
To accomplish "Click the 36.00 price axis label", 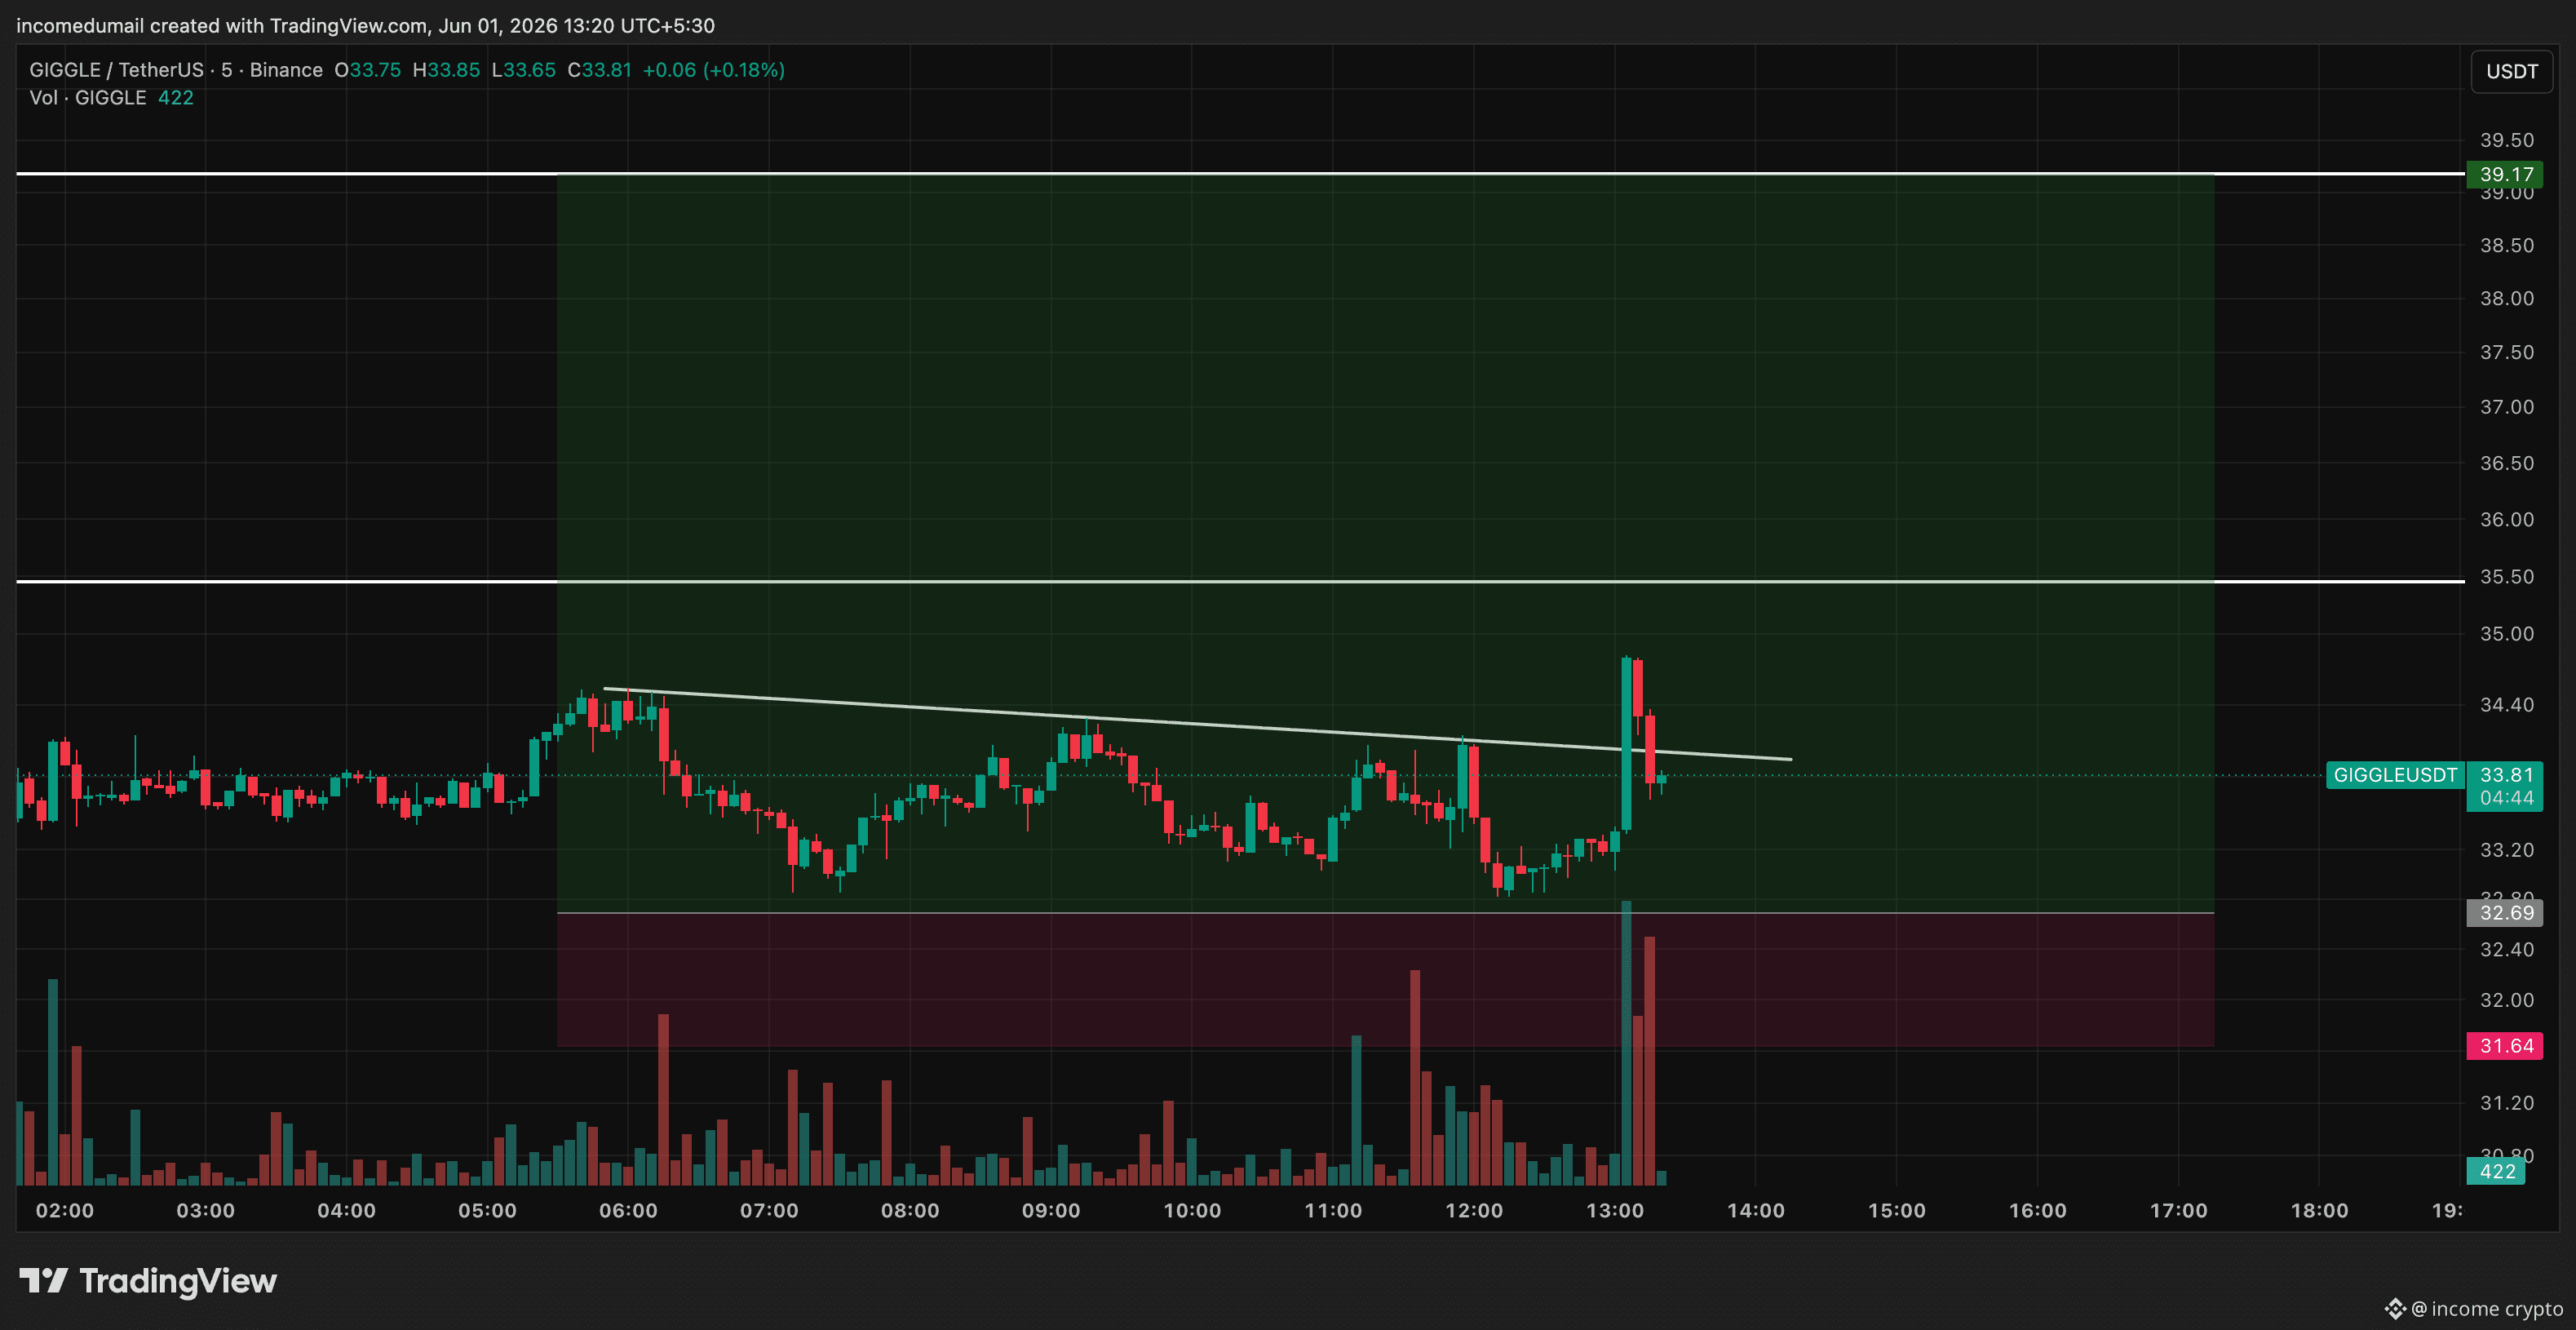I will [2506, 519].
